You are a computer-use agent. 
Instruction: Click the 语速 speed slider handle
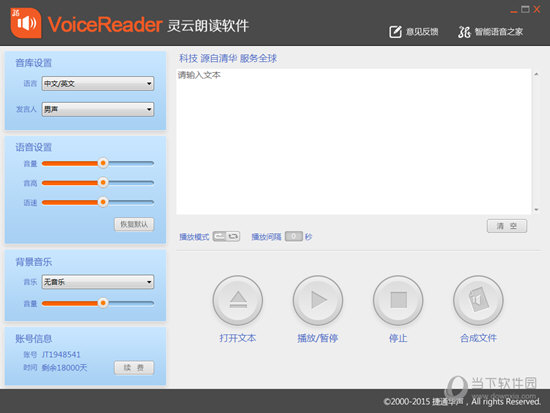click(103, 202)
